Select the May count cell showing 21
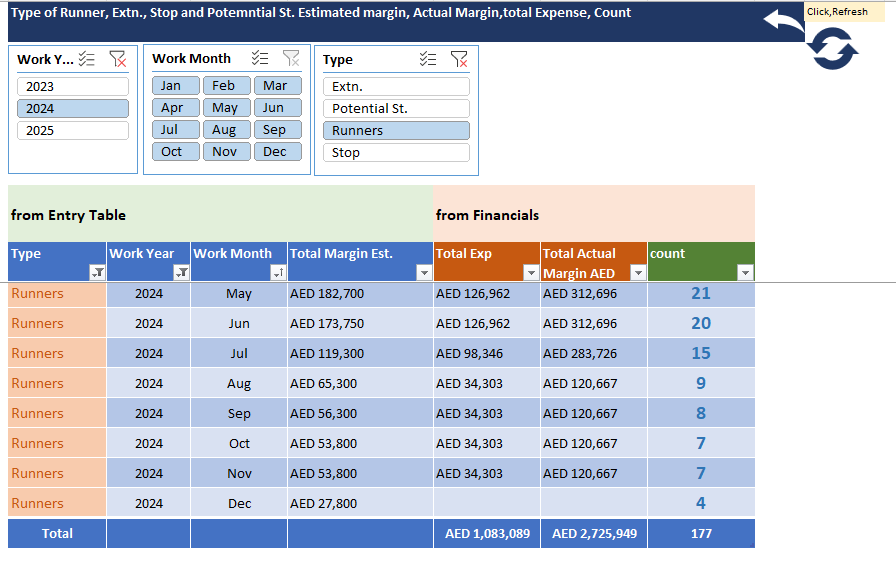This screenshot has height=578, width=896. click(x=701, y=294)
